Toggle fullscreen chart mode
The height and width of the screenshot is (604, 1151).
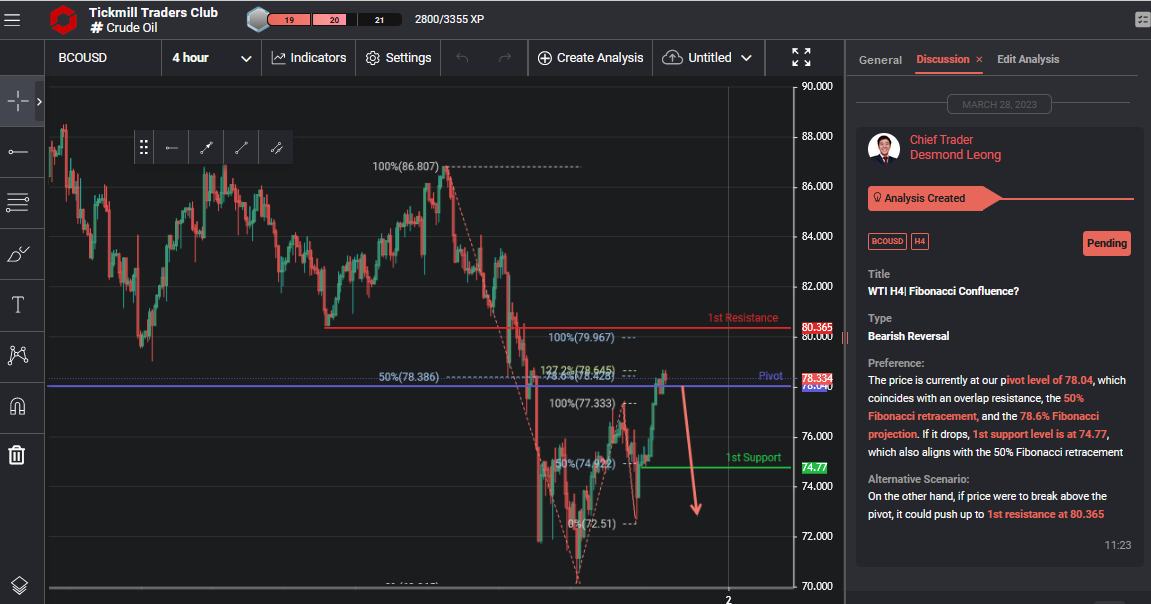pyautogui.click(x=801, y=57)
